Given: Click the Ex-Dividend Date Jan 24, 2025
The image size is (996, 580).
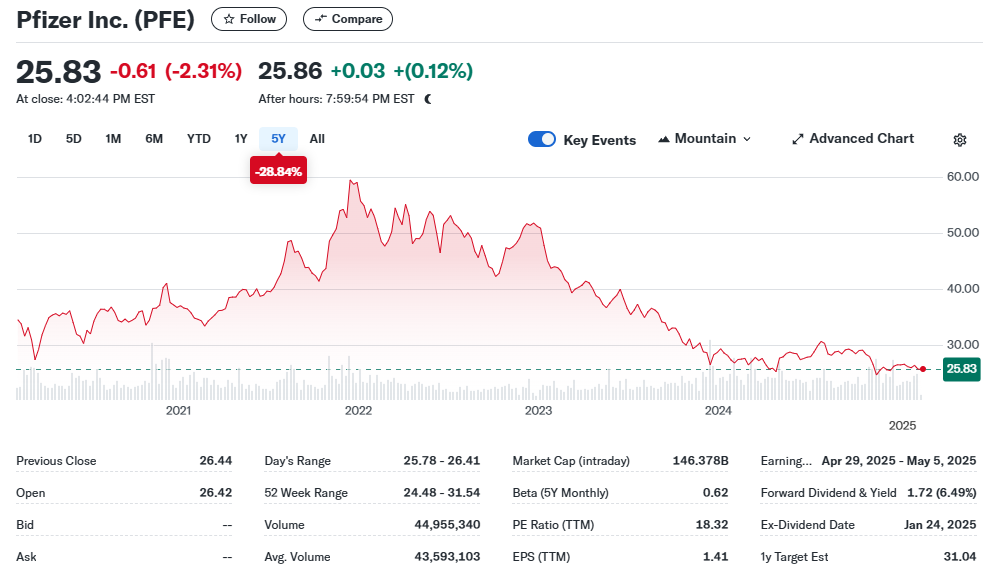Looking at the screenshot, I should click(940, 525).
